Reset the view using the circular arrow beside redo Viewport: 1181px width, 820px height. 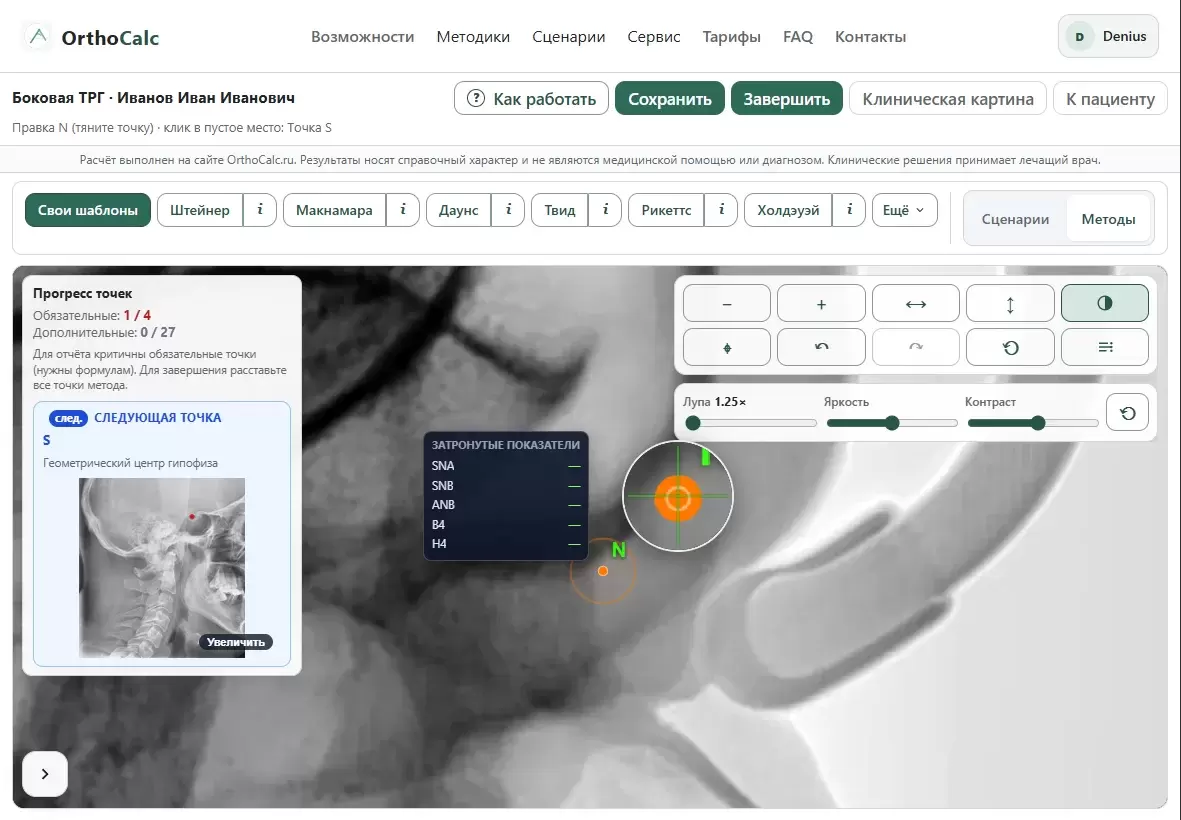(1010, 347)
